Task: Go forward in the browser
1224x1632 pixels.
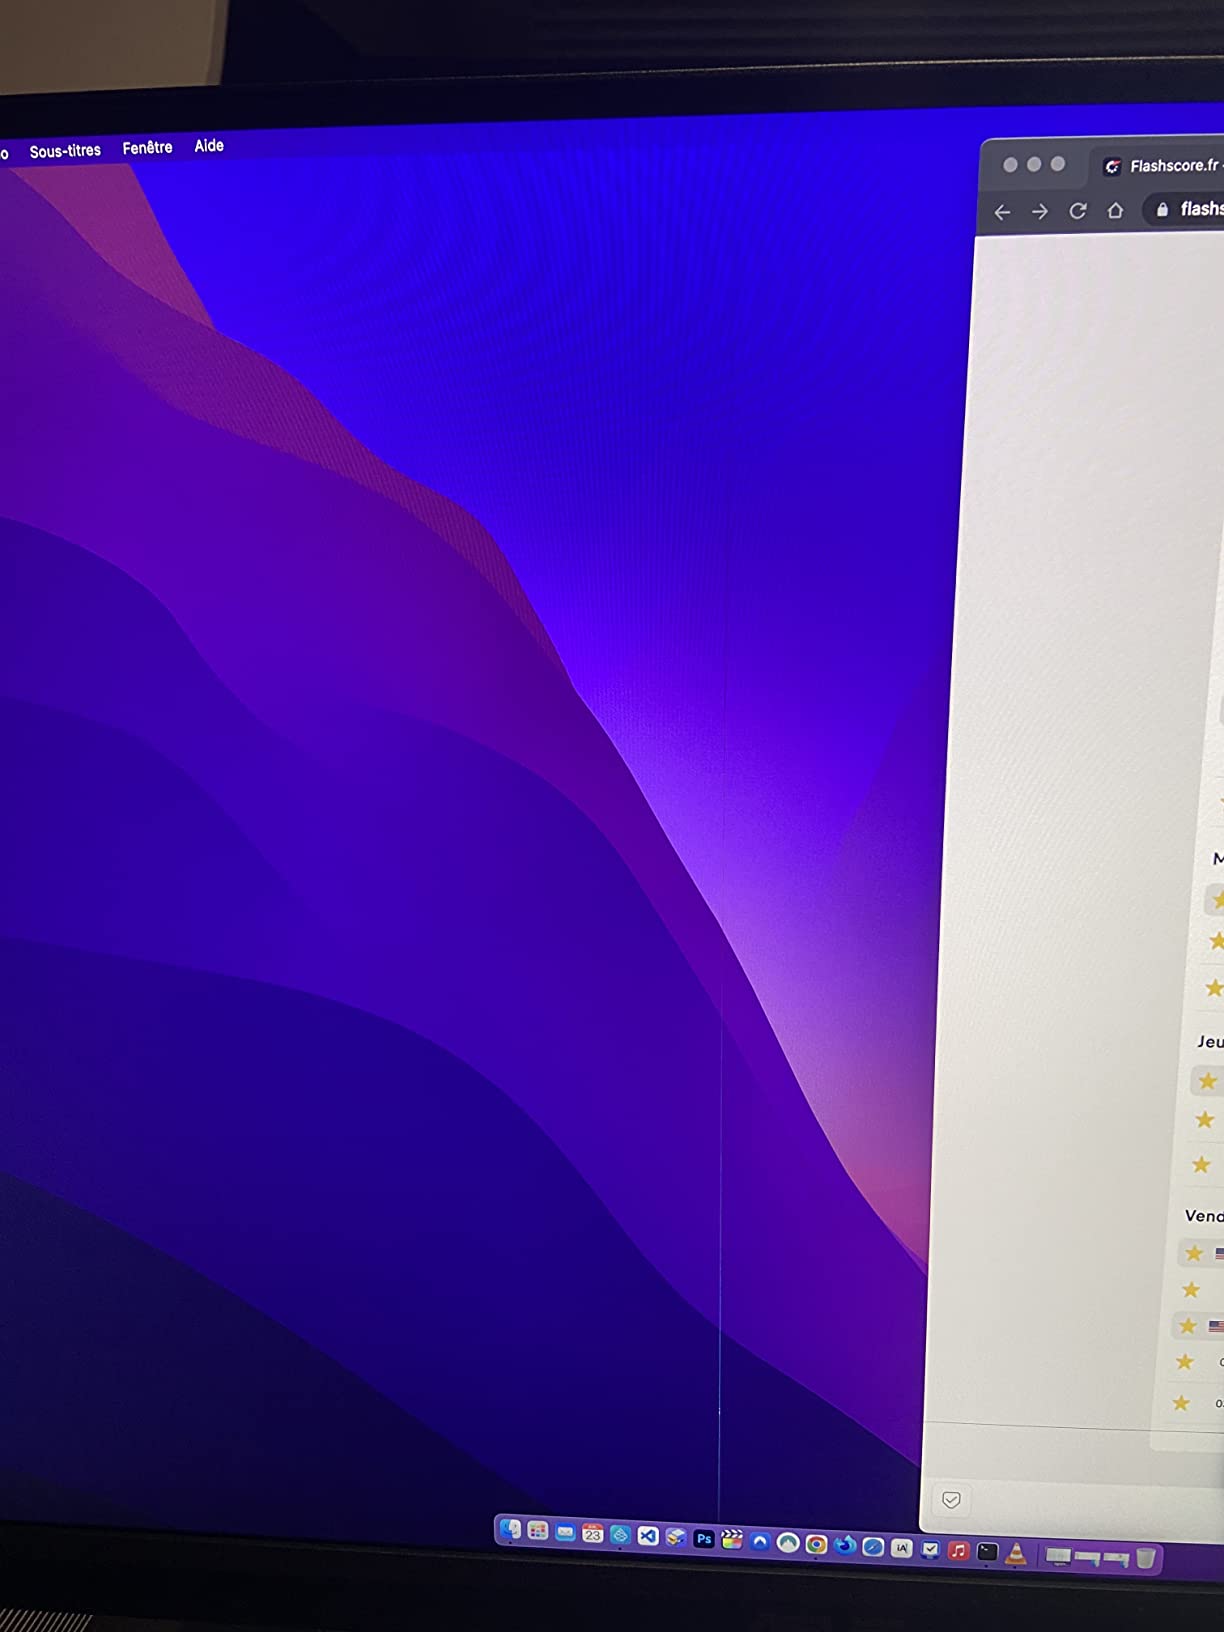Action: coord(1040,211)
